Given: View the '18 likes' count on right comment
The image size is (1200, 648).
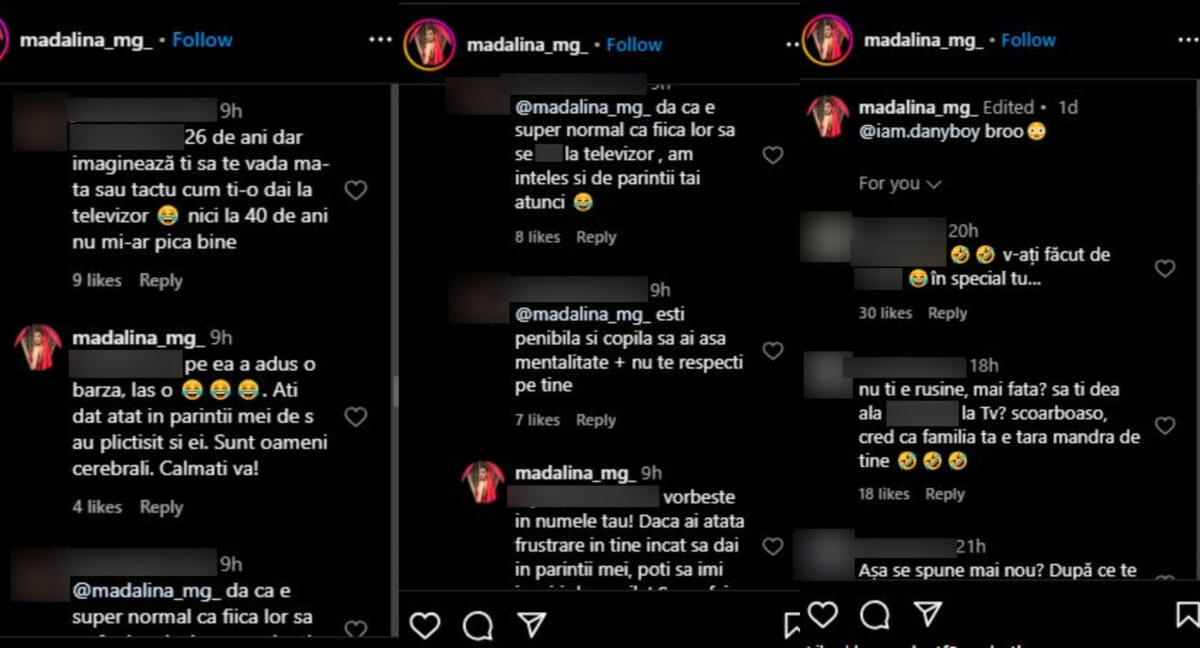Looking at the screenshot, I should point(884,494).
